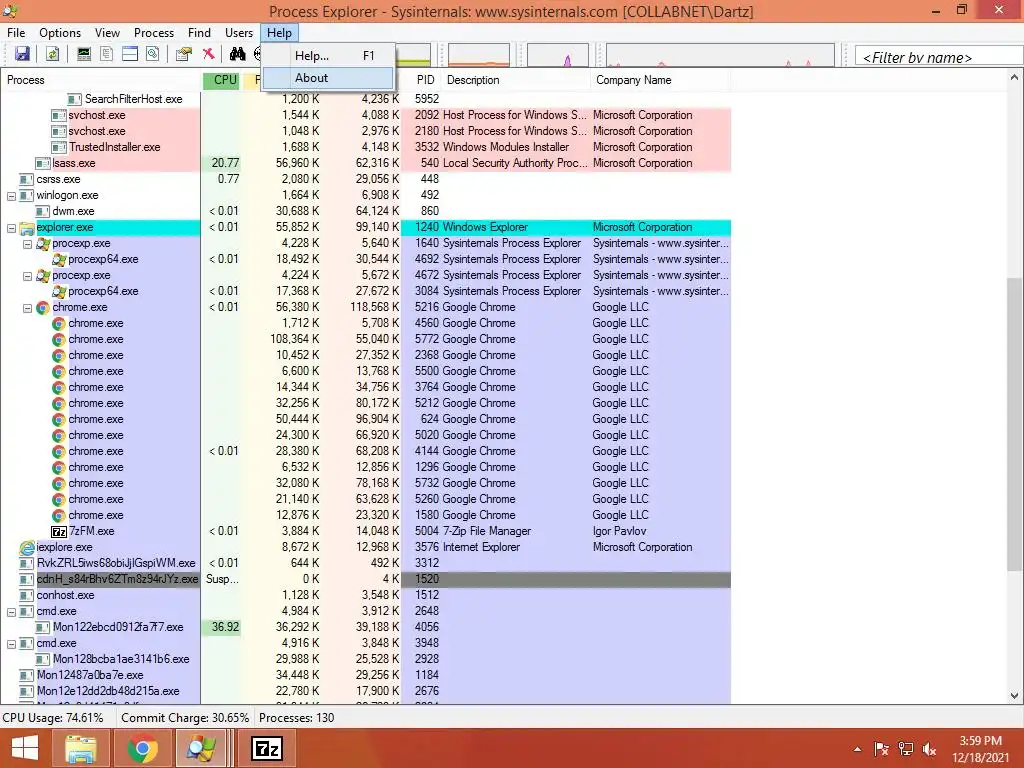The height and width of the screenshot is (768, 1024).
Task: Open the process Properties toolbar icon
Action: 184,54
